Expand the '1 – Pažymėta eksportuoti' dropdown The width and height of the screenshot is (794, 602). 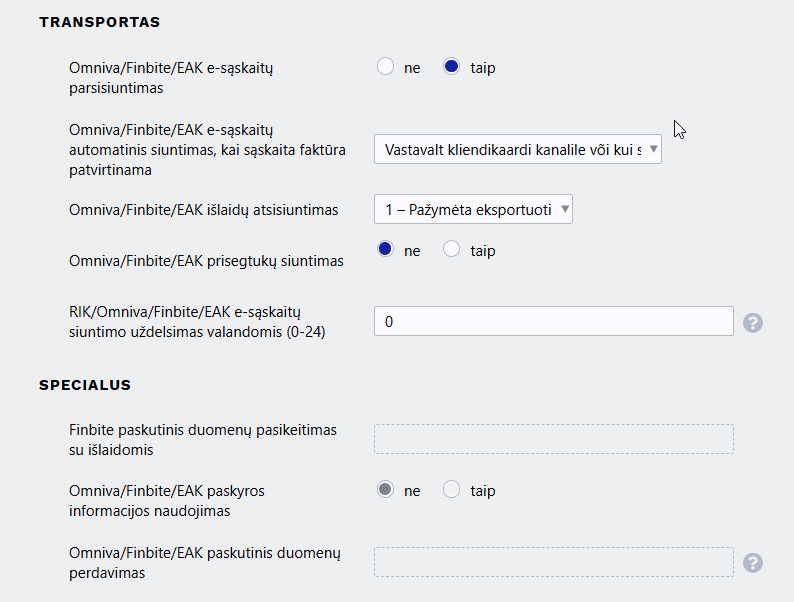(473, 209)
